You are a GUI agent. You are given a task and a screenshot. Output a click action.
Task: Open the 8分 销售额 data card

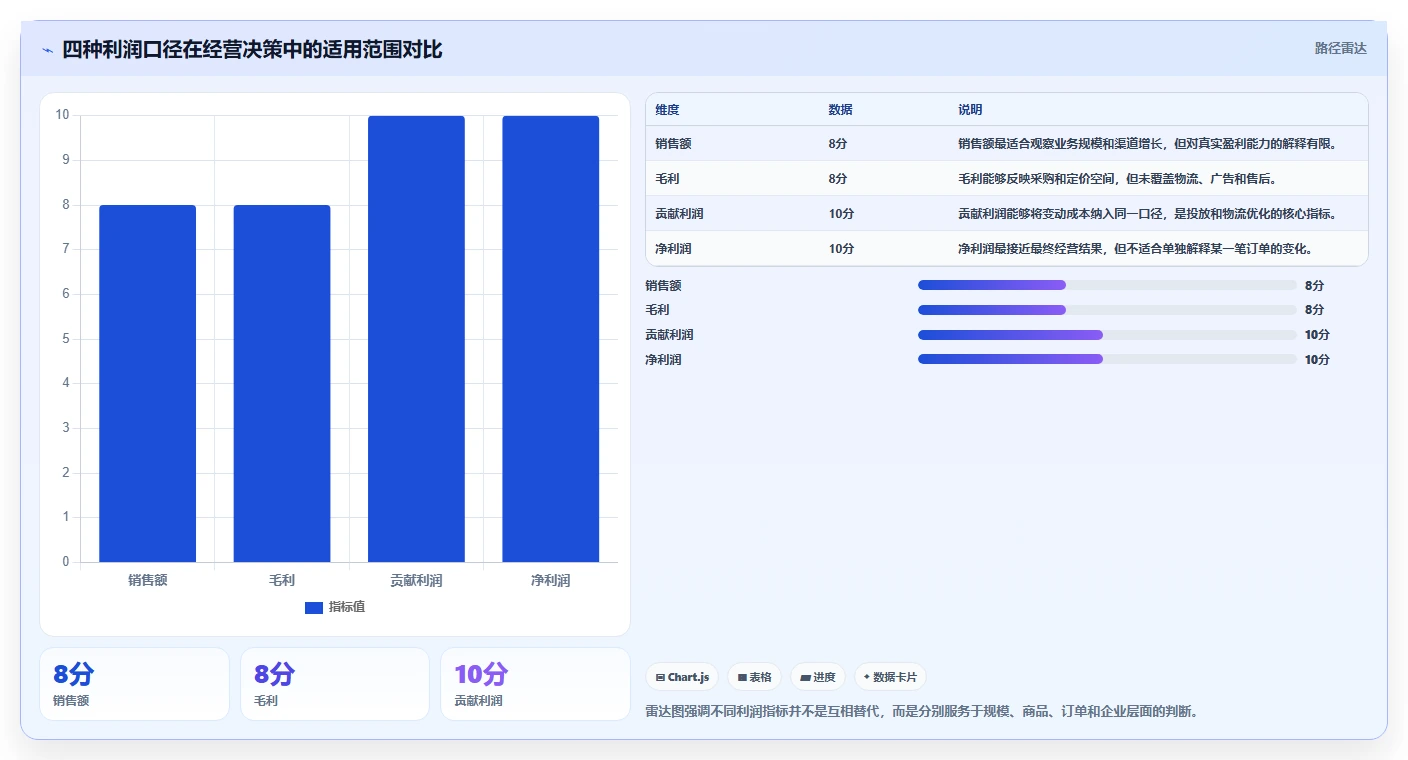tap(135, 684)
